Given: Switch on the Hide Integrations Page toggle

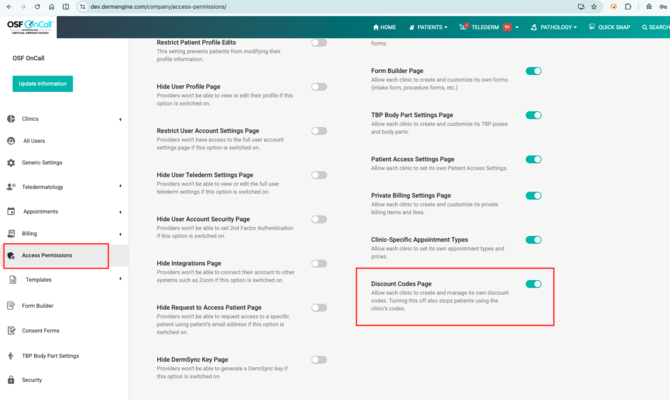Looking at the screenshot, I should 319,264.
